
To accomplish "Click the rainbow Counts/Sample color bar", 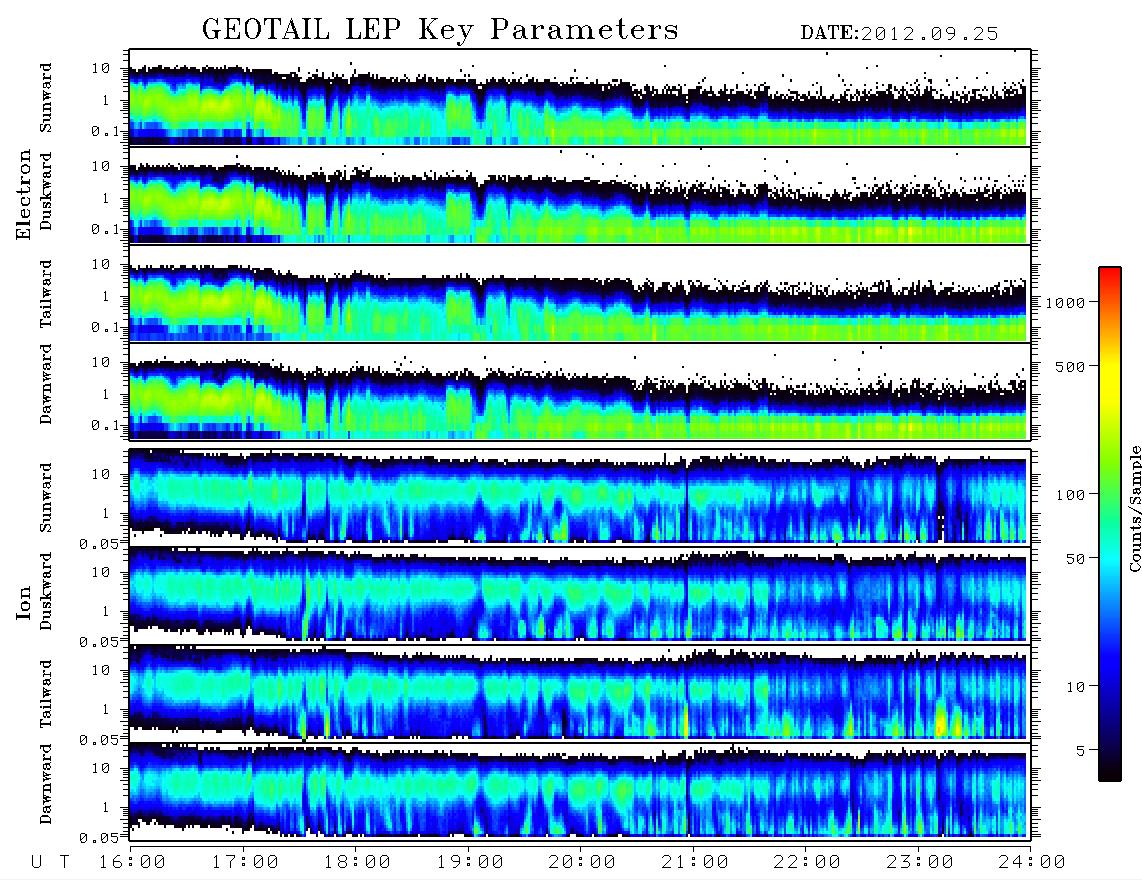I will tap(1110, 524).
